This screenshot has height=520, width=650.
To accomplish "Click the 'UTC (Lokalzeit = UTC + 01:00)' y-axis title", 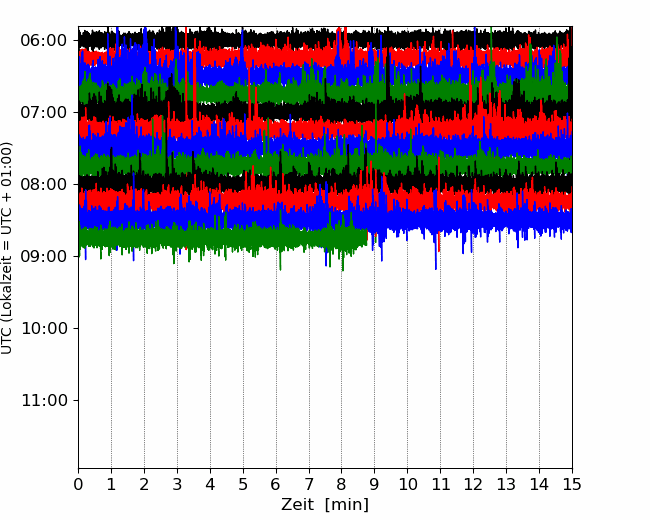I will pyautogui.click(x=7, y=248).
